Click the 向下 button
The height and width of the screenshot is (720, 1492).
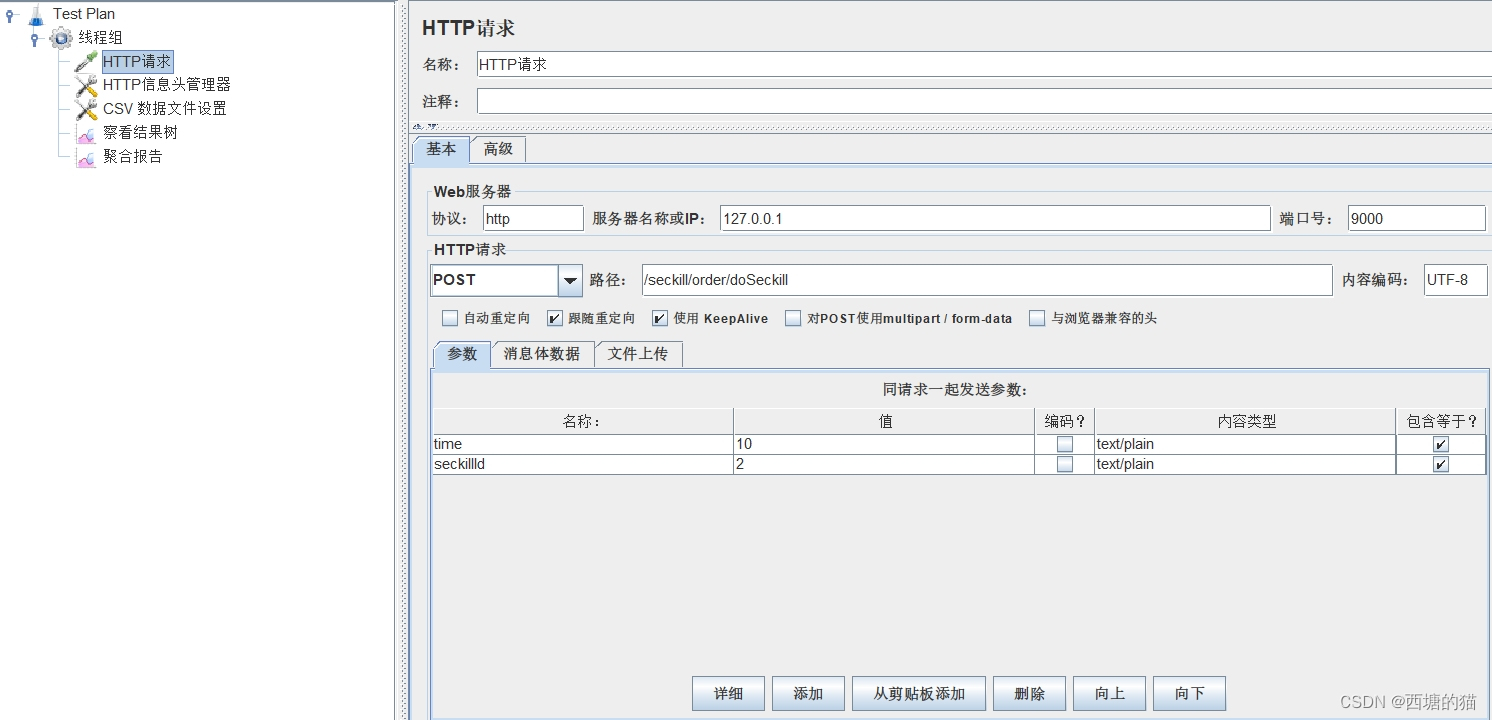pyautogui.click(x=1189, y=694)
